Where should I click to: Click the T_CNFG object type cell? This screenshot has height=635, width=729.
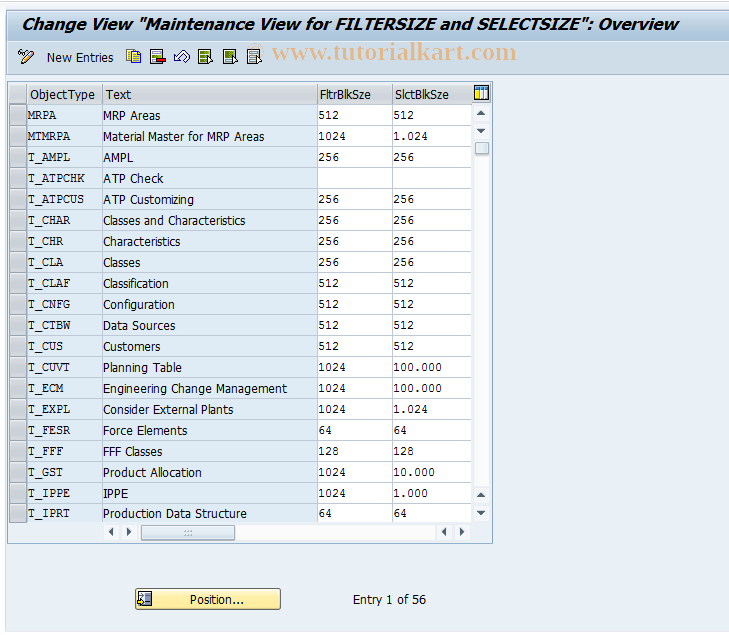pyautogui.click(x=65, y=304)
